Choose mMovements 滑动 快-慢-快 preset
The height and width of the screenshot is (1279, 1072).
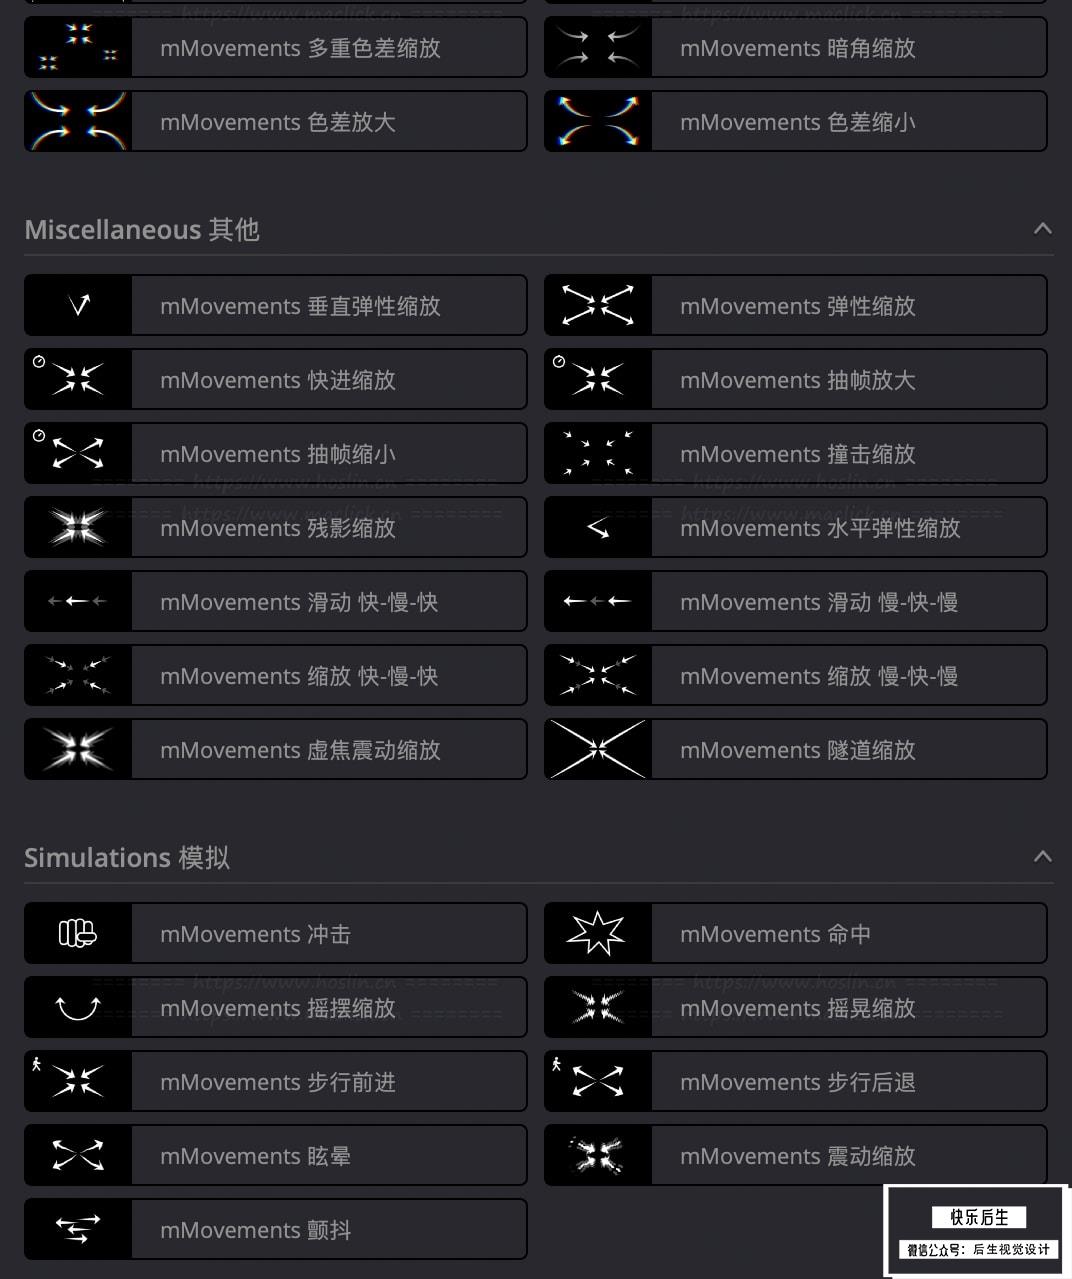(276, 602)
